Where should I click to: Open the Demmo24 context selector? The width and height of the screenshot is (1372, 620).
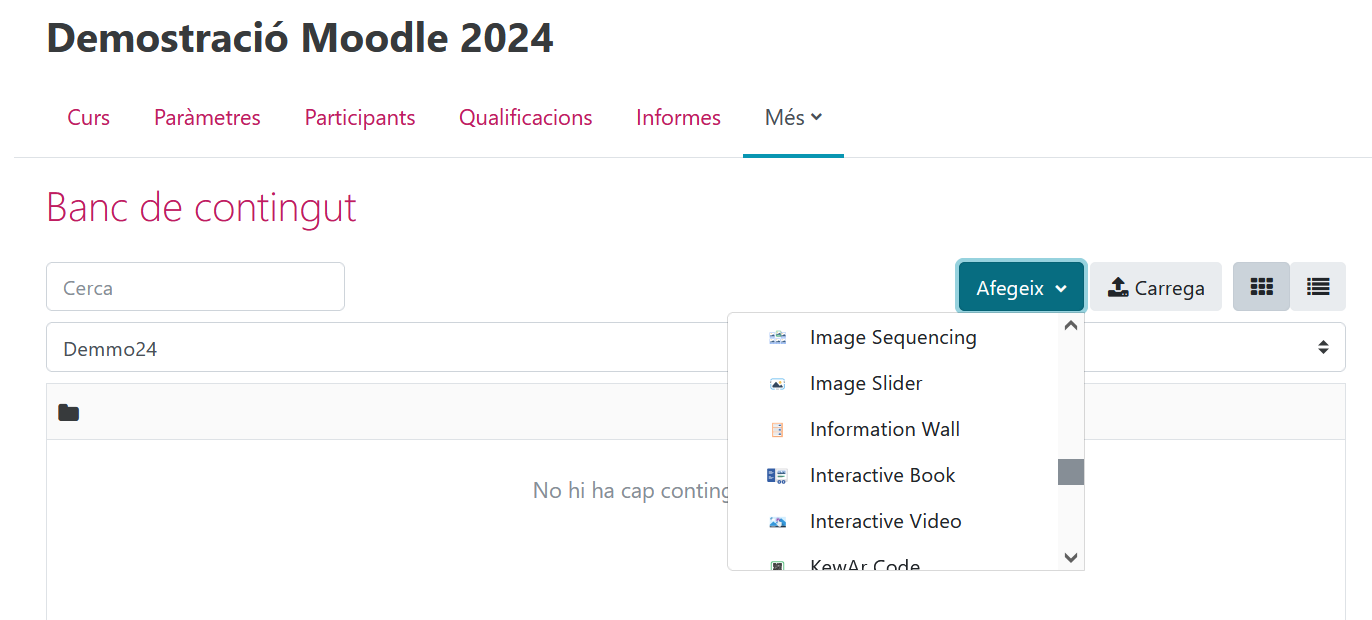pos(695,348)
